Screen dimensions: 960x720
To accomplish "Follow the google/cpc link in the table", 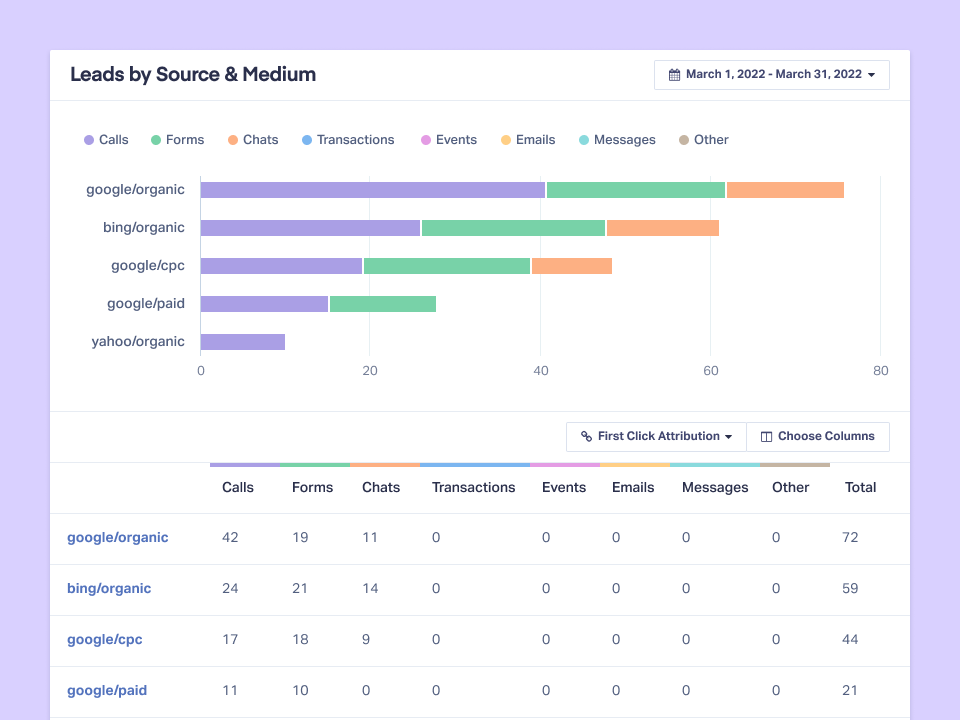I will click(104, 639).
